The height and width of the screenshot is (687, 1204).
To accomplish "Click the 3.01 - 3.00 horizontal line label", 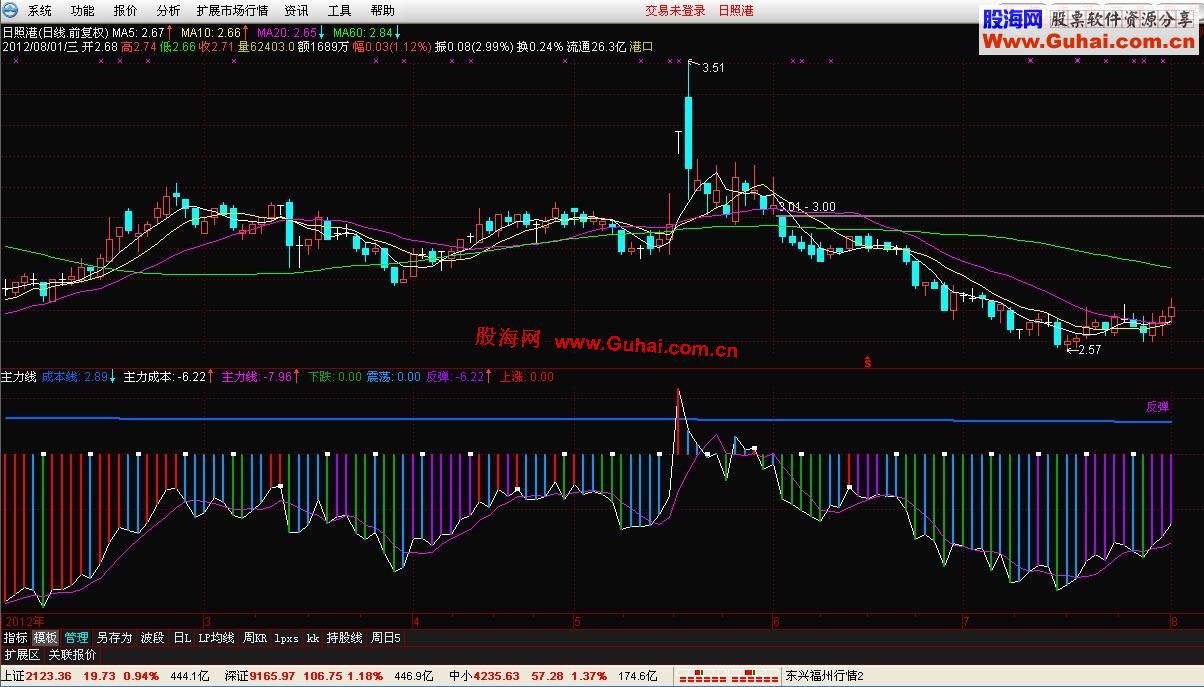I will (807, 207).
